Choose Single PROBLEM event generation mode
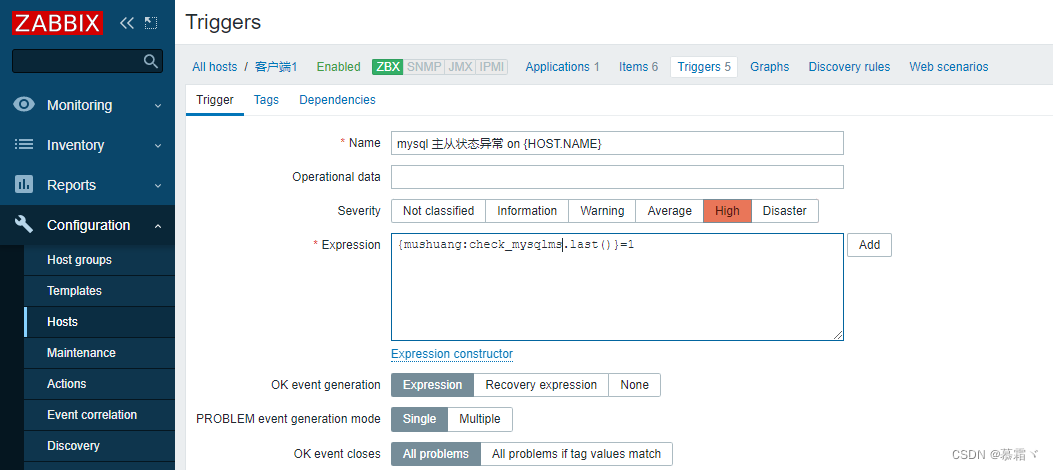Viewport: 1053px width, 470px height. [x=419, y=419]
